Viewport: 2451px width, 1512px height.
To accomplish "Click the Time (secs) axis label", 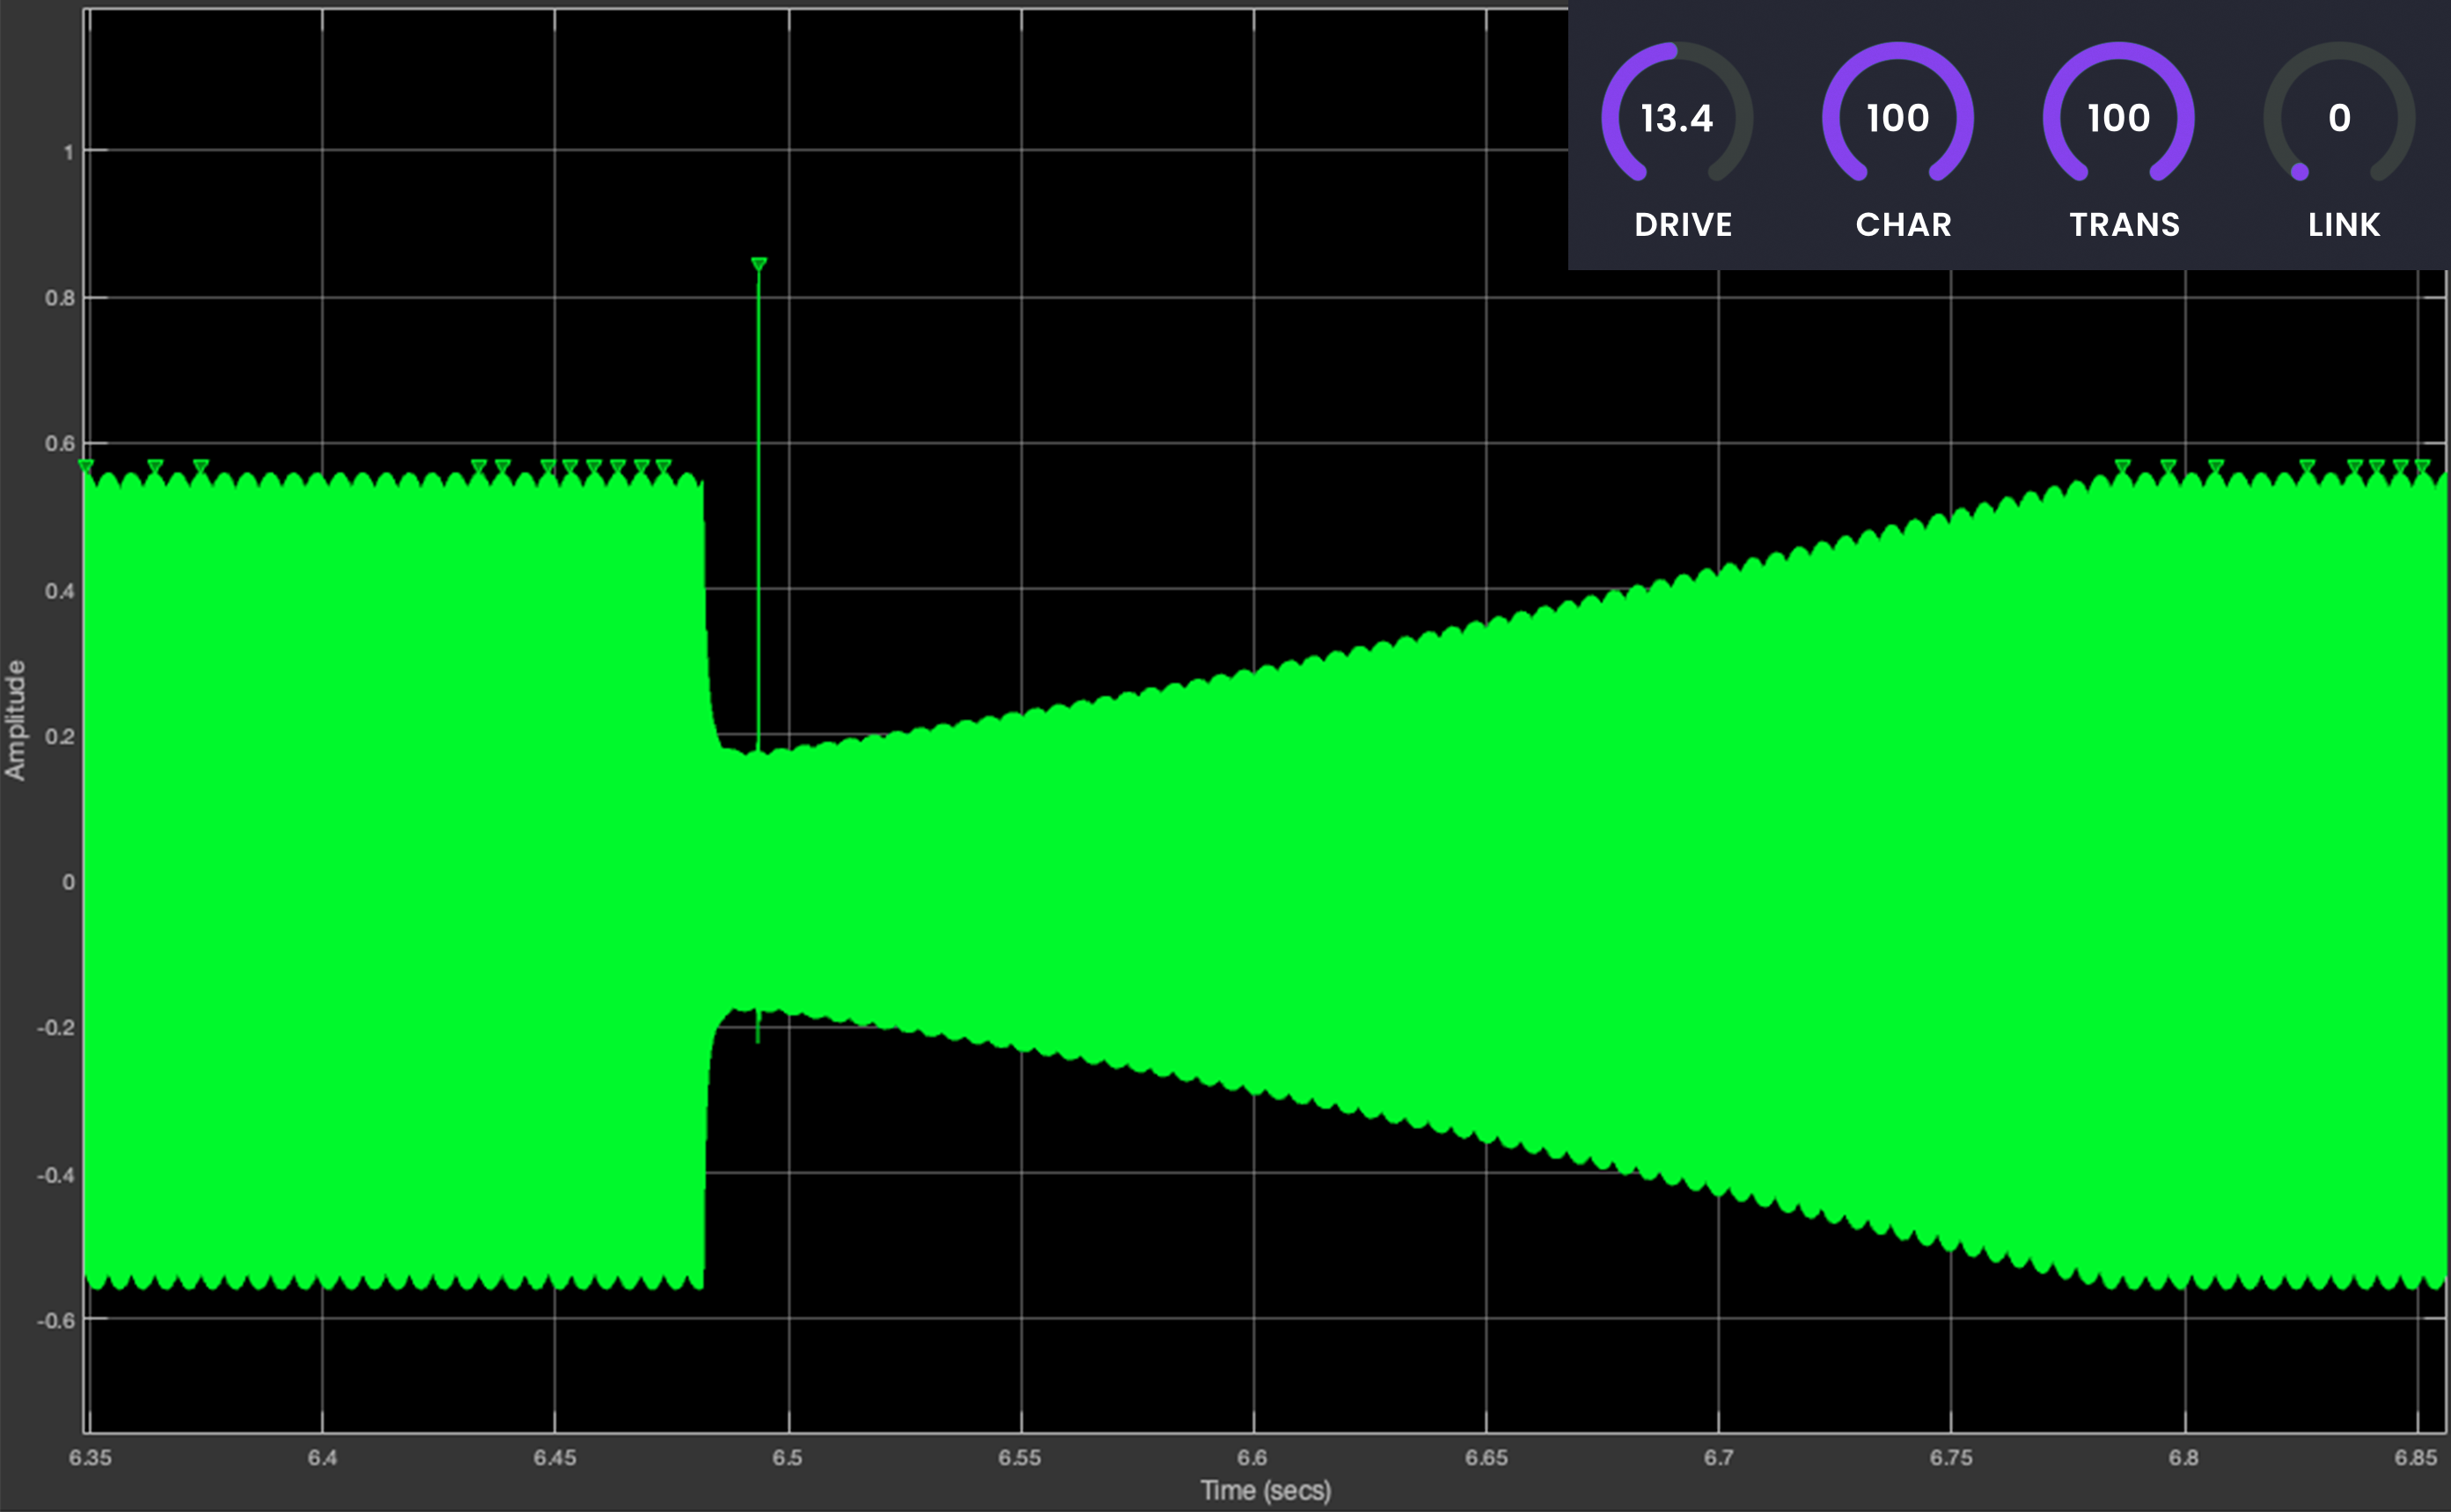I will [1266, 1490].
